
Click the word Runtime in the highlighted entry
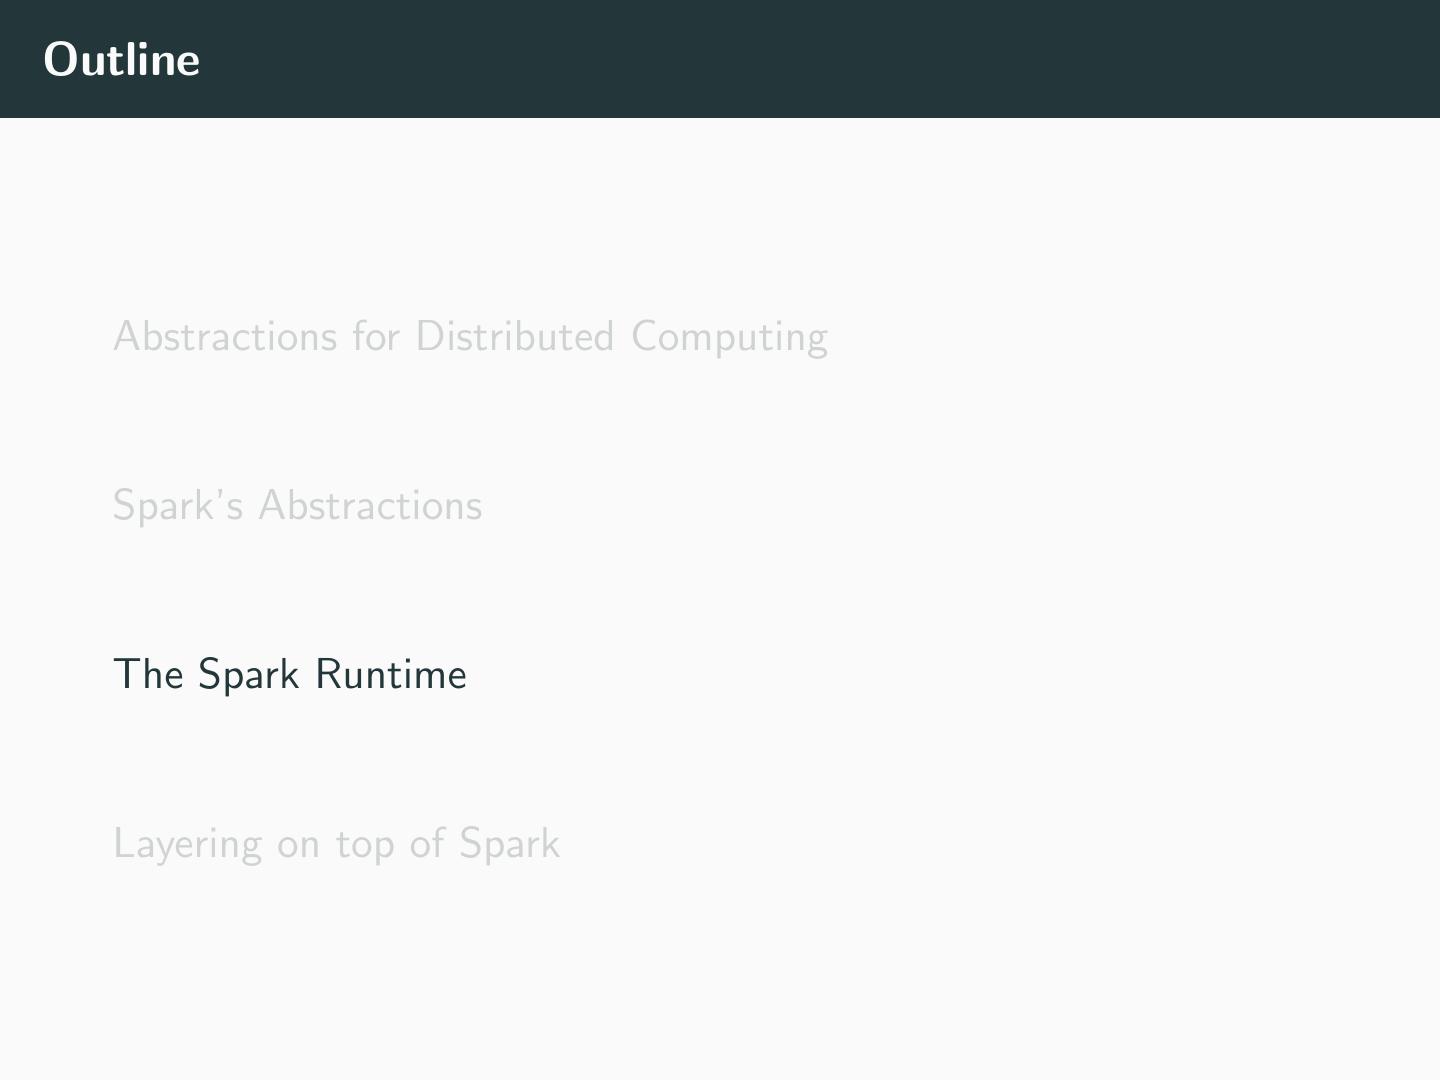[390, 675]
